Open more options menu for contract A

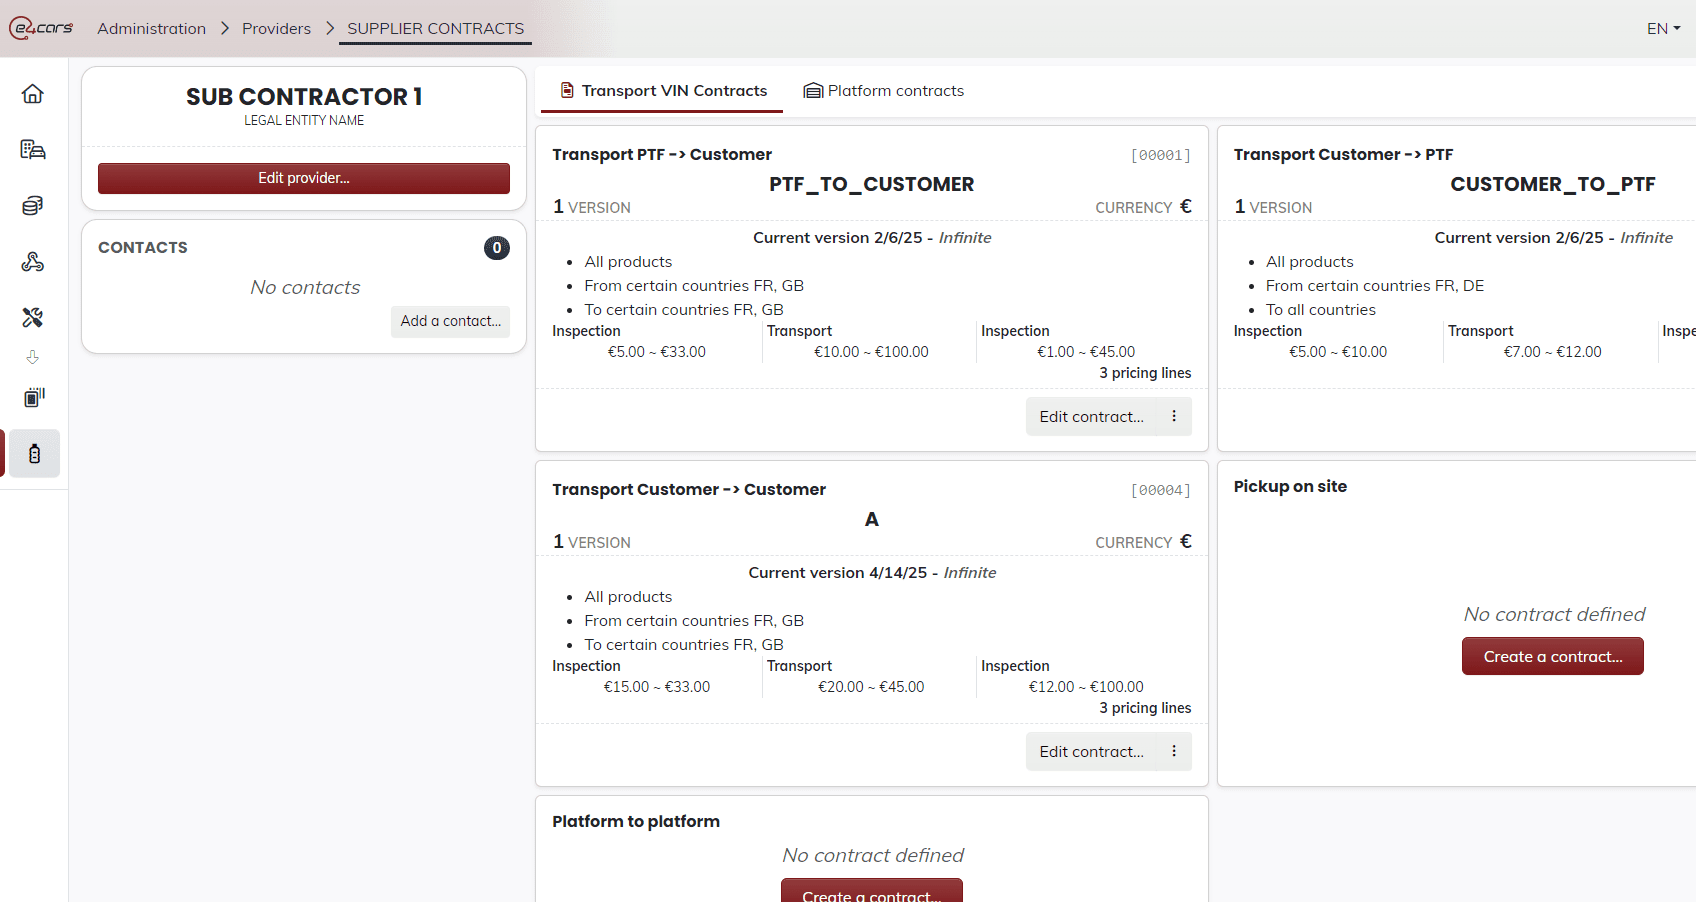pyautogui.click(x=1174, y=751)
